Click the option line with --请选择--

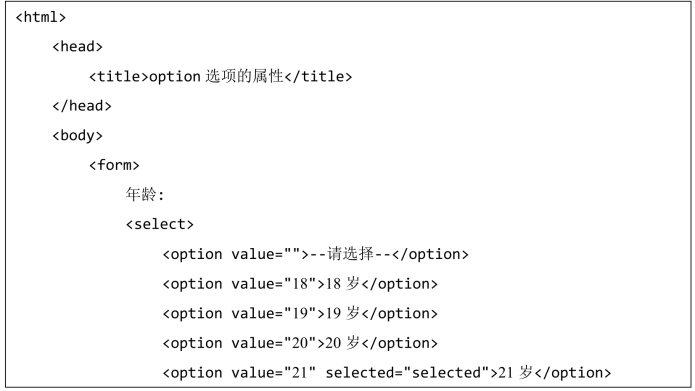click(316, 254)
